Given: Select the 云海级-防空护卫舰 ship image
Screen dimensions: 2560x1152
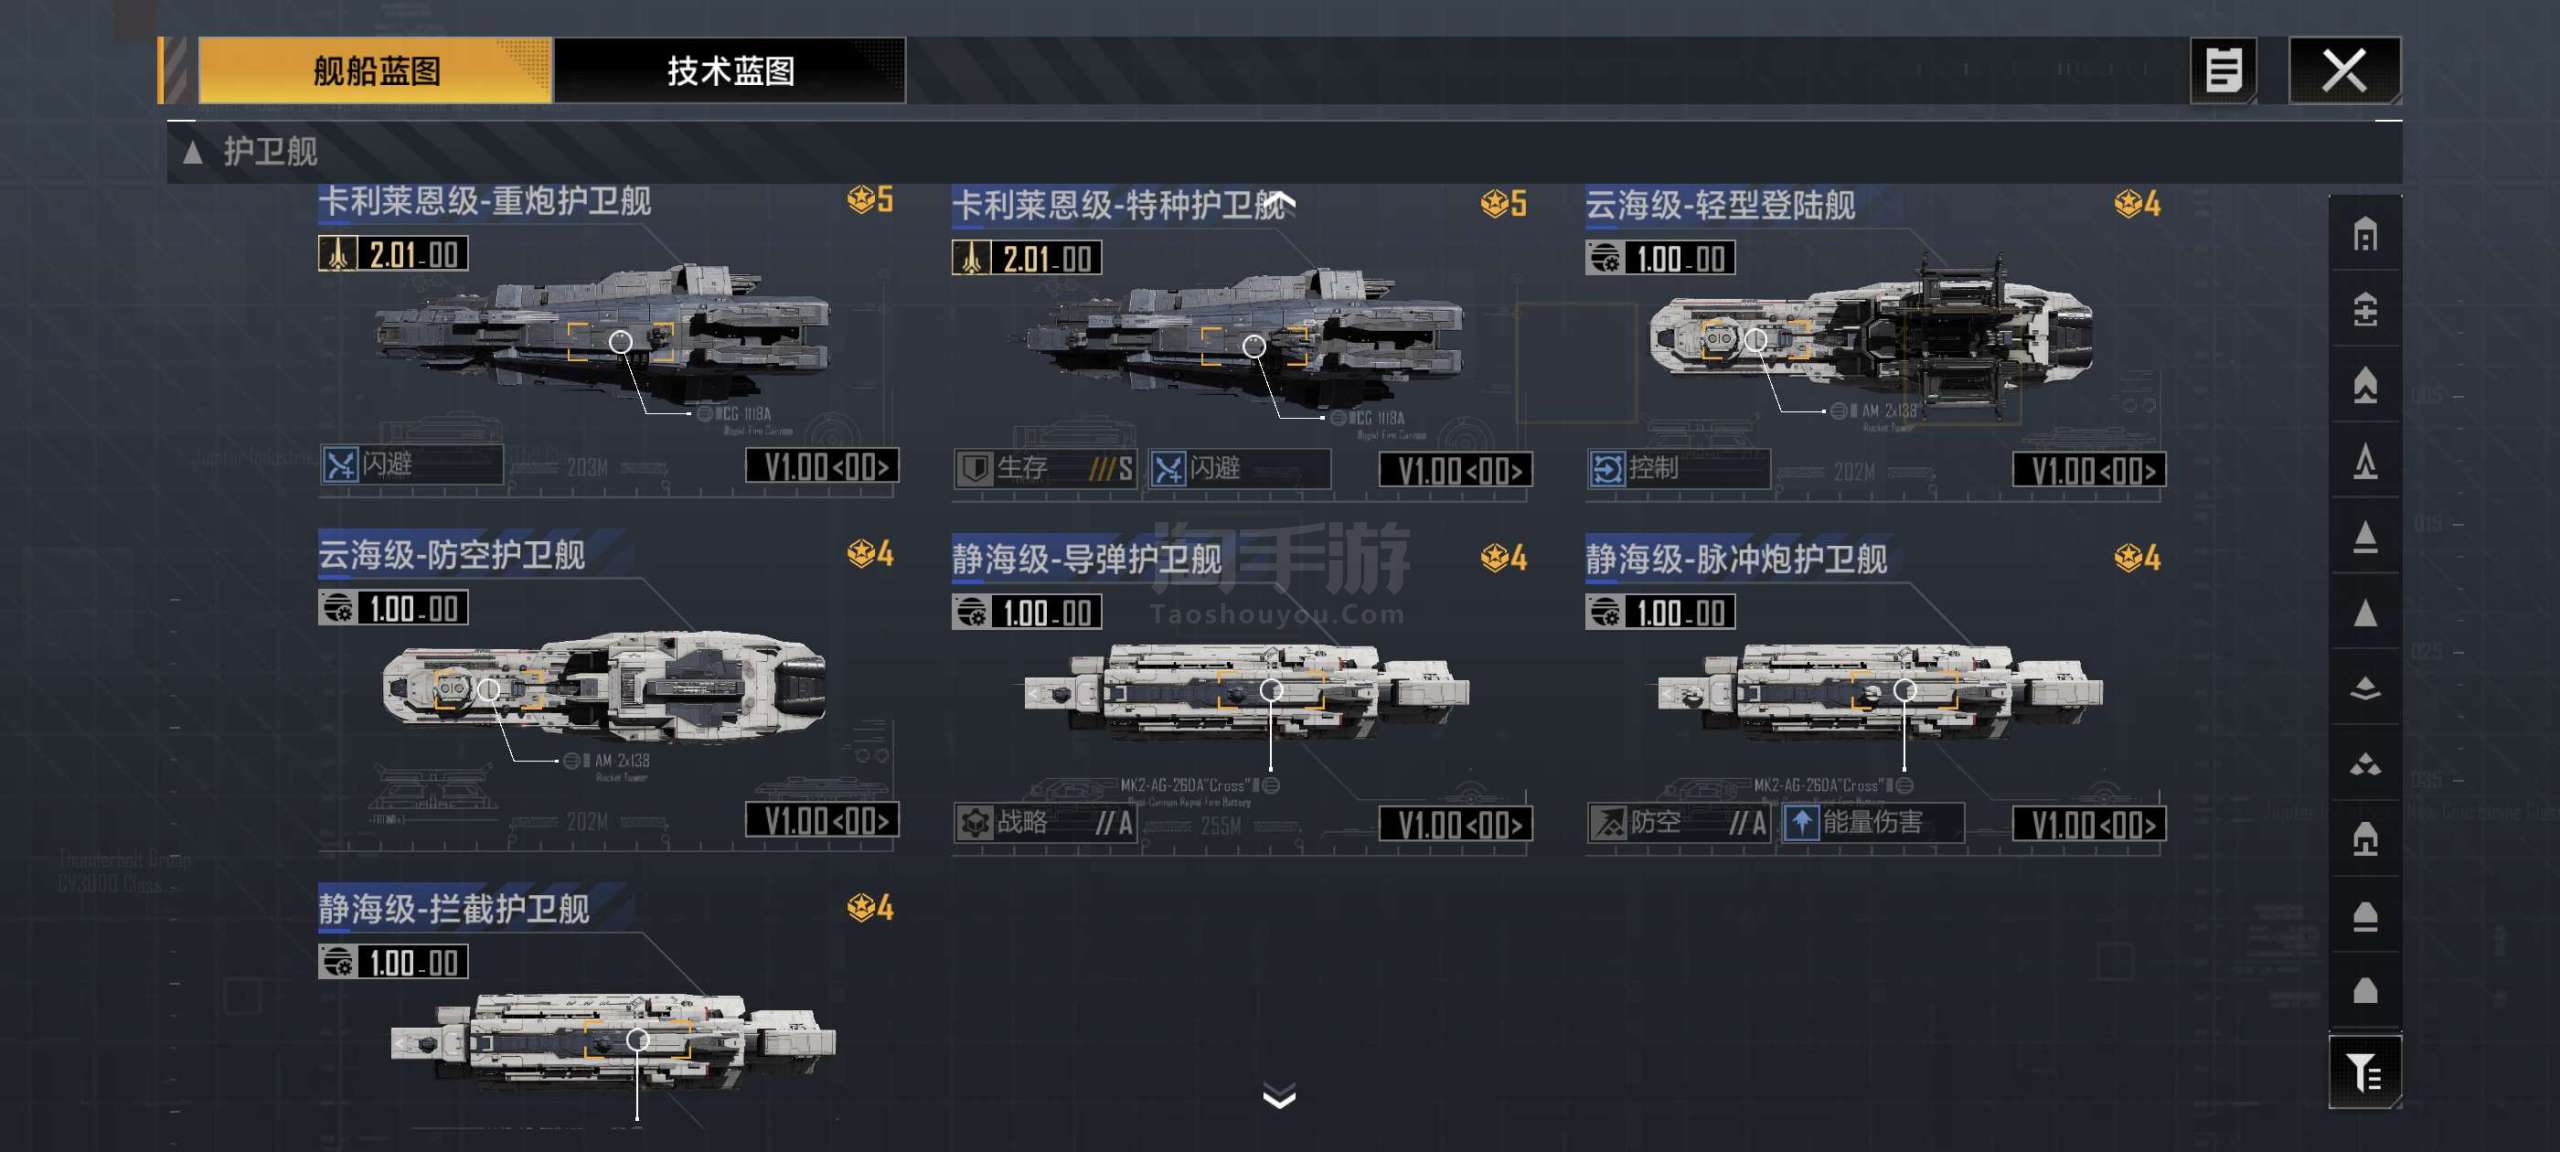Looking at the screenshot, I should pyautogui.click(x=604, y=688).
